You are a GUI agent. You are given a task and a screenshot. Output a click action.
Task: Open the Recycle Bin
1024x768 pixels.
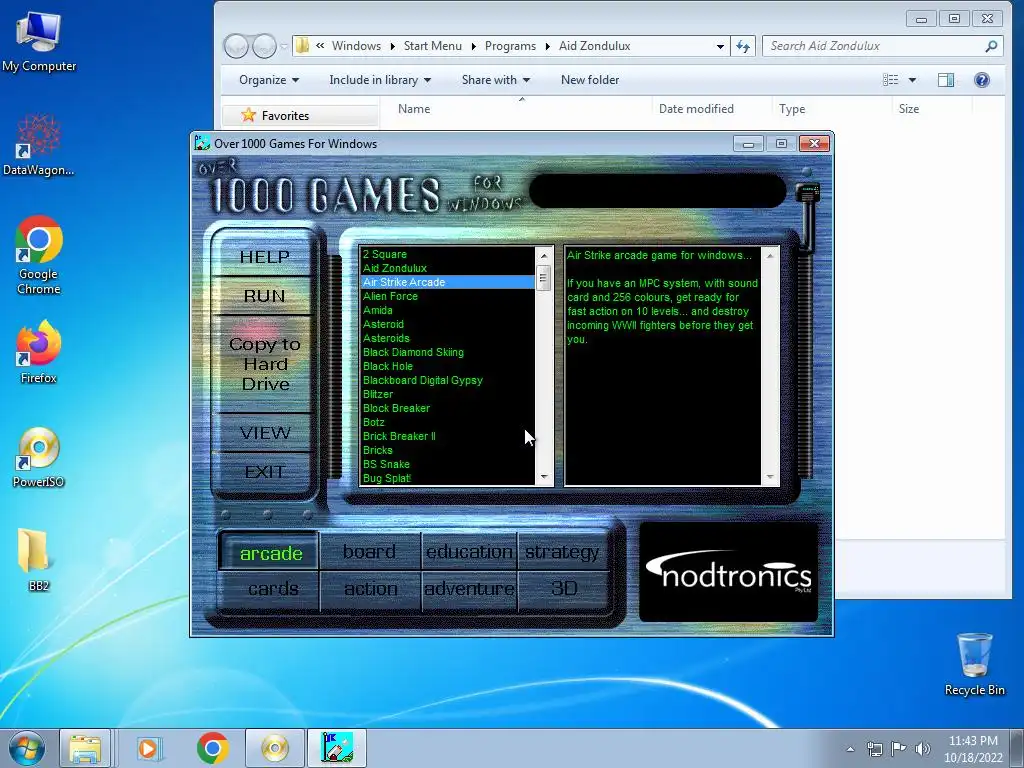click(974, 664)
